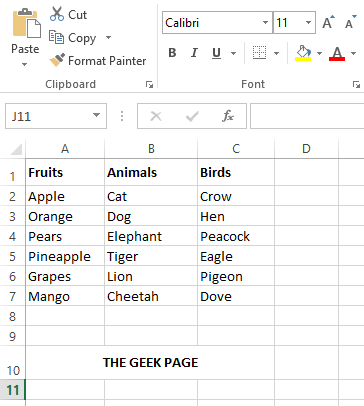
Task: Toggle Italic formatting
Action: pos(194,53)
